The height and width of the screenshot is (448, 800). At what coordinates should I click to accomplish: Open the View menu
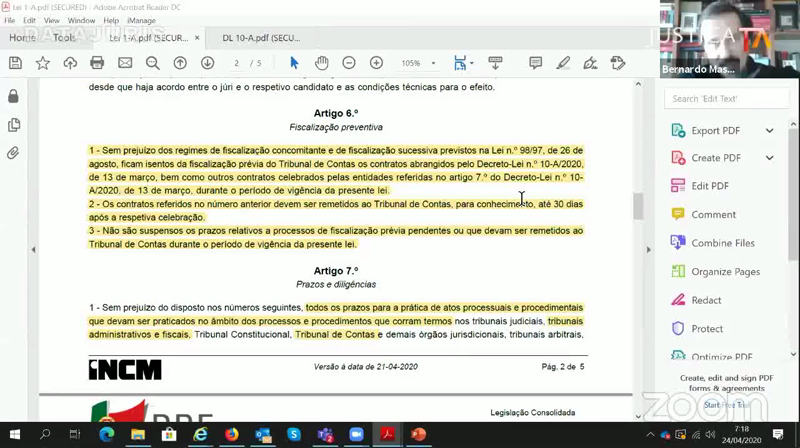[51, 20]
